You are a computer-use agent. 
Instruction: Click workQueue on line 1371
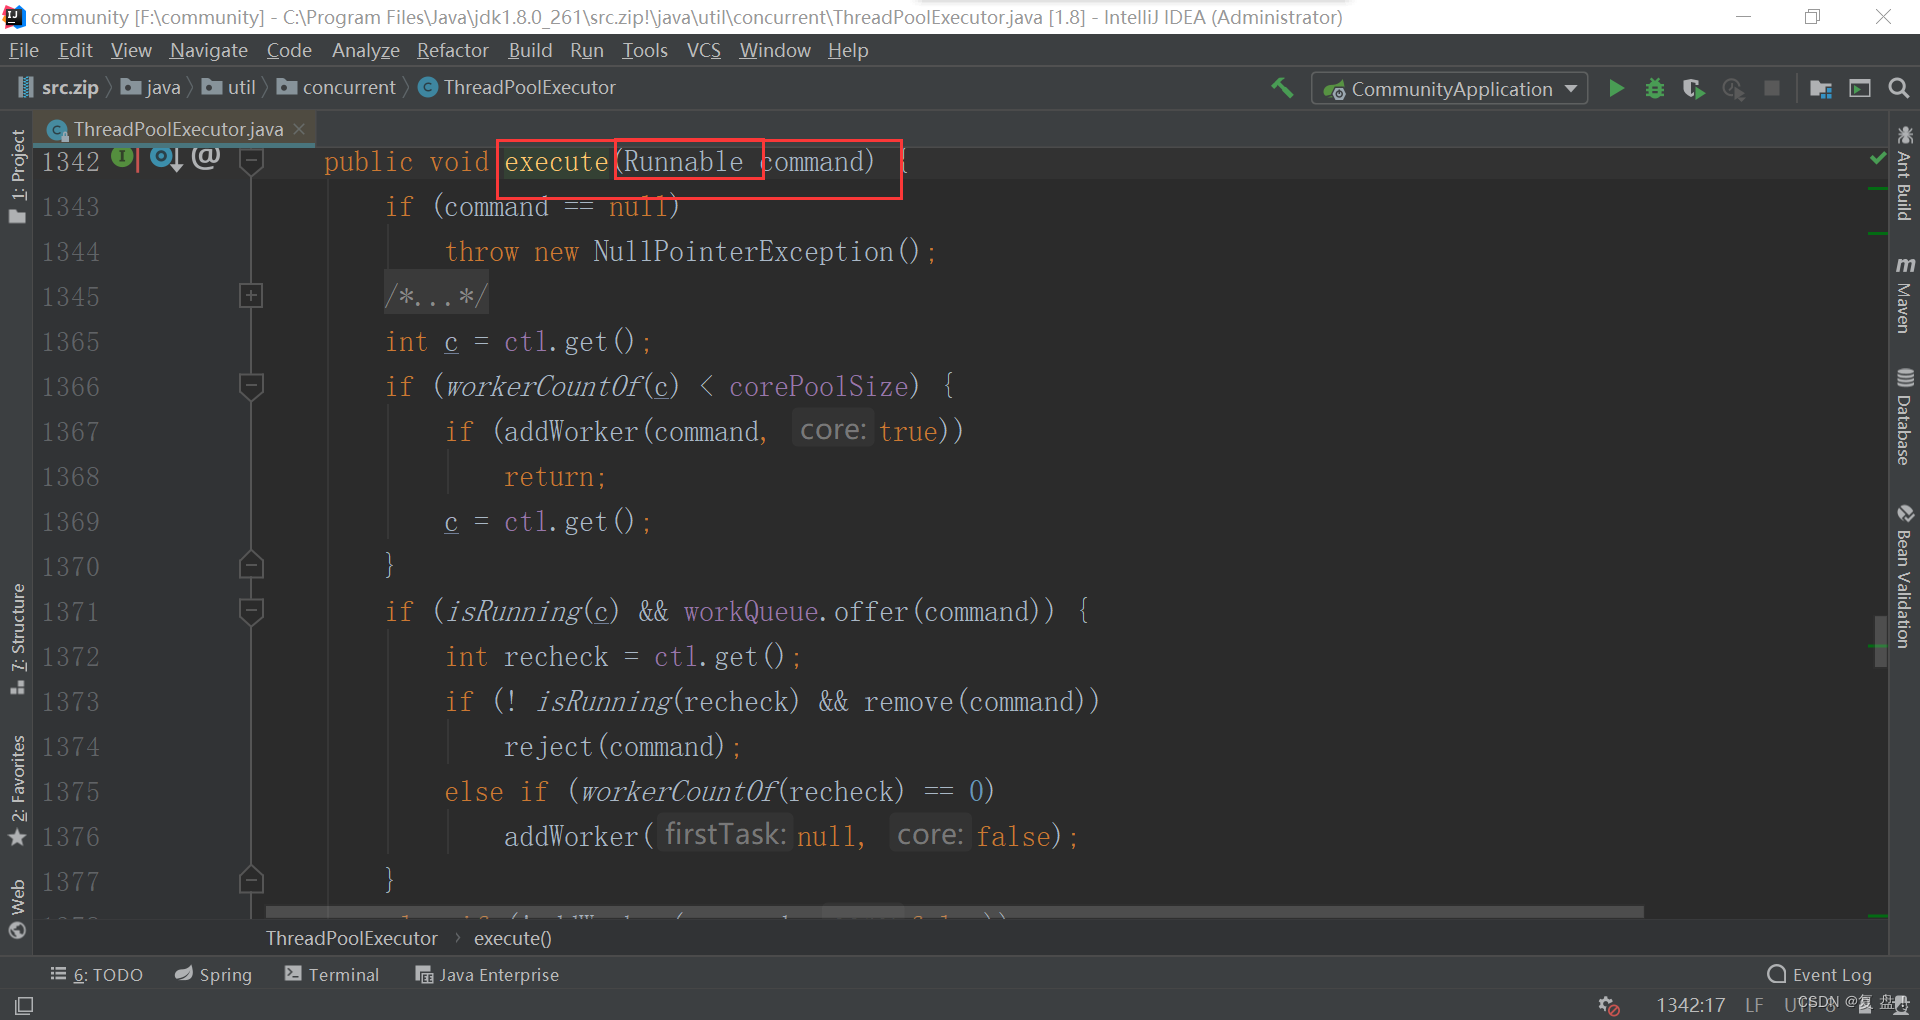751,611
